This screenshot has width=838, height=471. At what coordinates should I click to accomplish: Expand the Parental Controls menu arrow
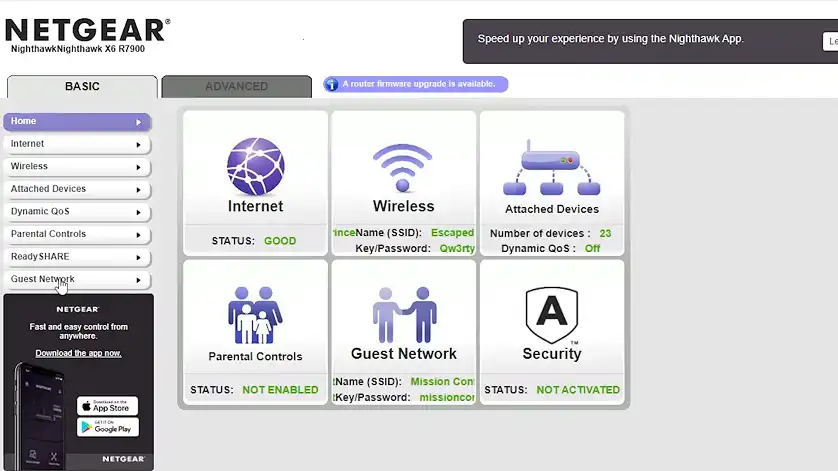pyautogui.click(x=138, y=235)
